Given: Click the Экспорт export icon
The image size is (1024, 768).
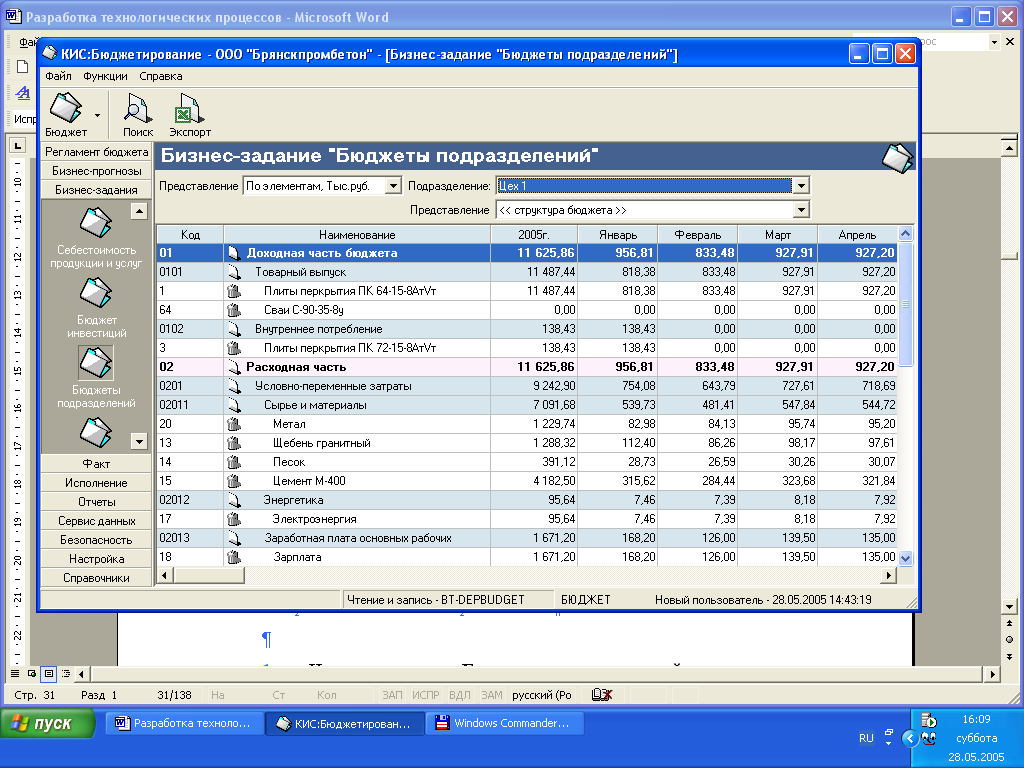Looking at the screenshot, I should pyautogui.click(x=189, y=108).
